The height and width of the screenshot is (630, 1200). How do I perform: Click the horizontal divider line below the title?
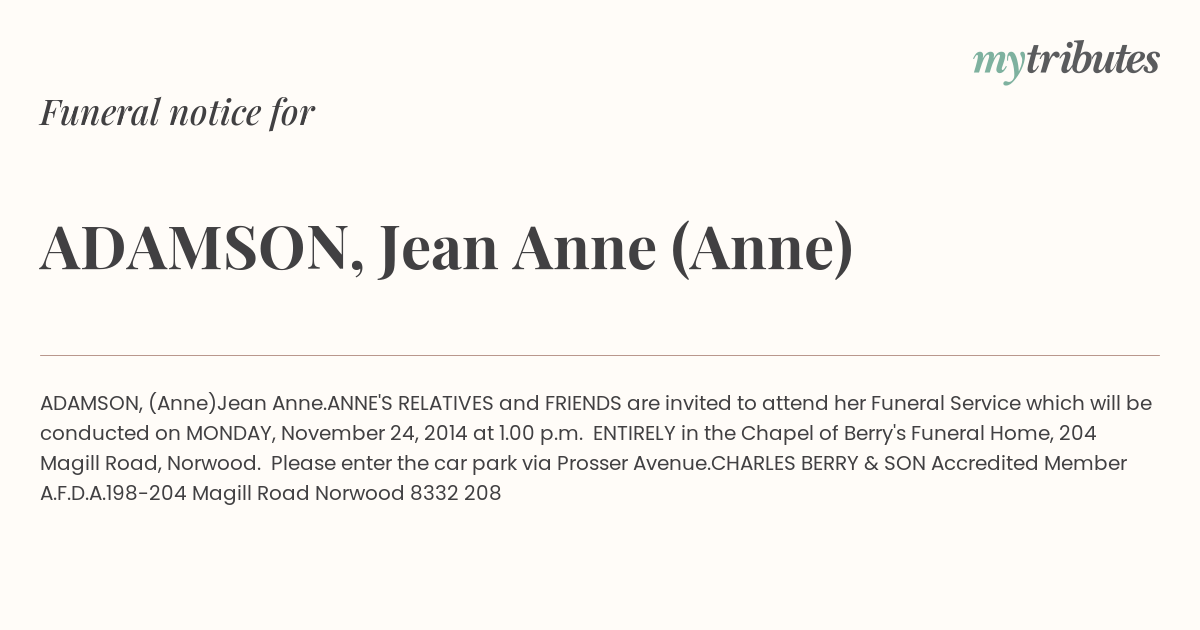[600, 355]
